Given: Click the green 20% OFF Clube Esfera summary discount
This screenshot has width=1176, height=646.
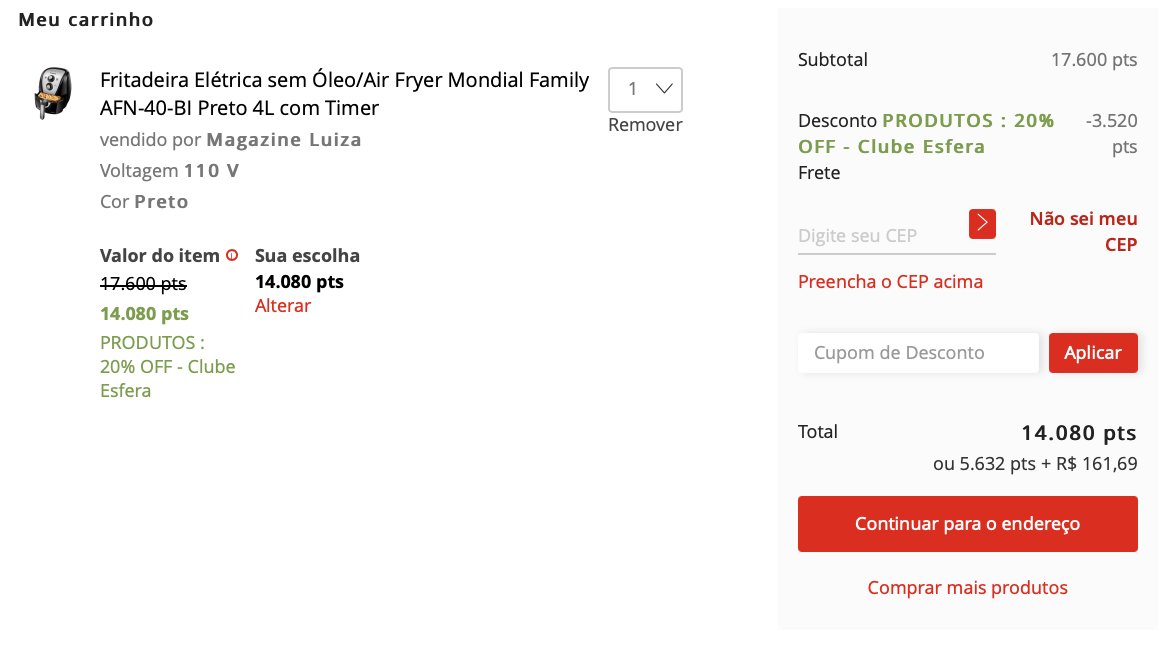Looking at the screenshot, I should tap(926, 134).
